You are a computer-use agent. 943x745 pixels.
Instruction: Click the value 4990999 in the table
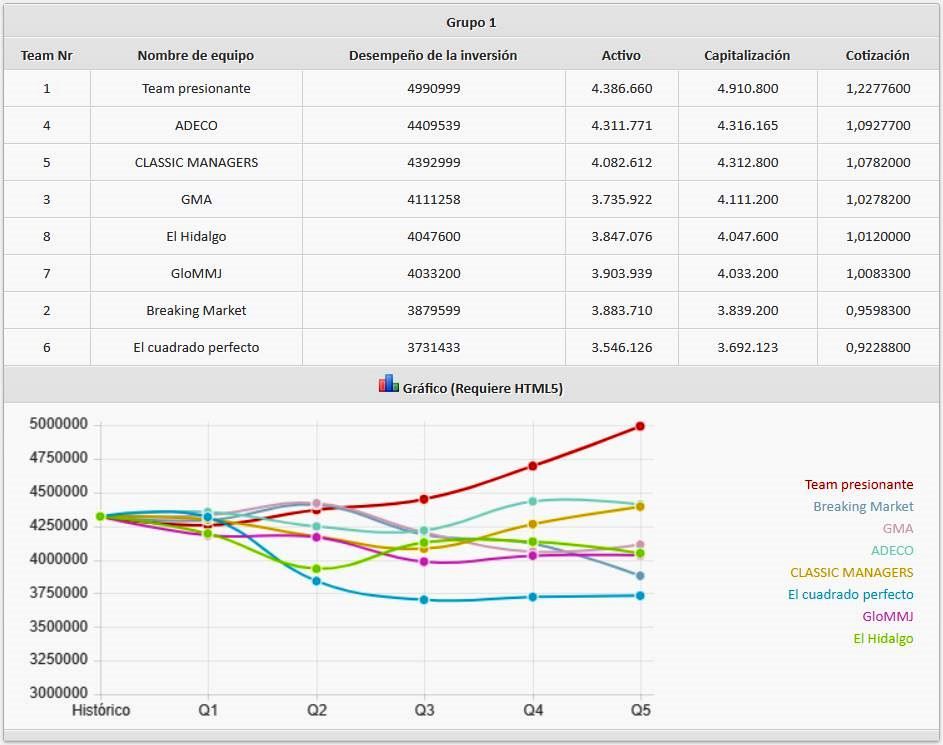[434, 88]
